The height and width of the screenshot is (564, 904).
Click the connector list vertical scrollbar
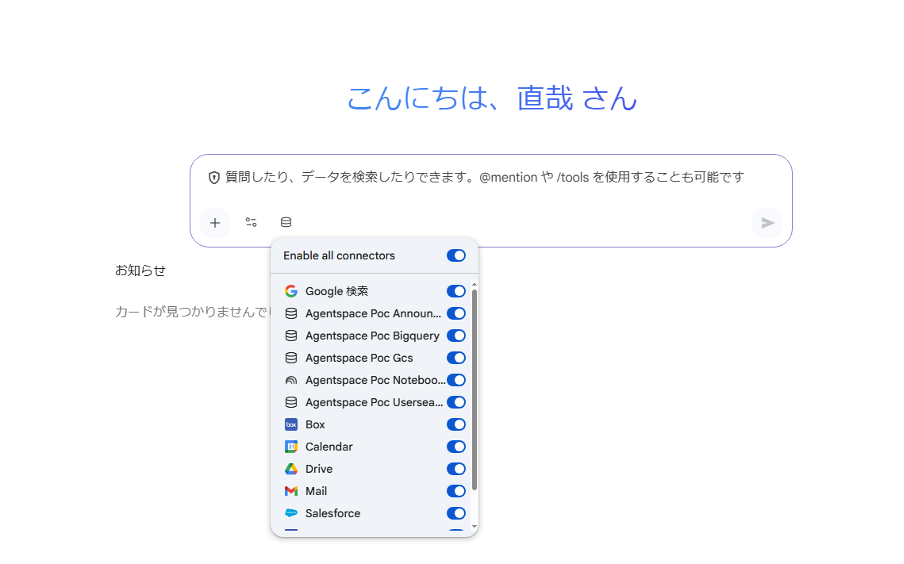tap(474, 390)
